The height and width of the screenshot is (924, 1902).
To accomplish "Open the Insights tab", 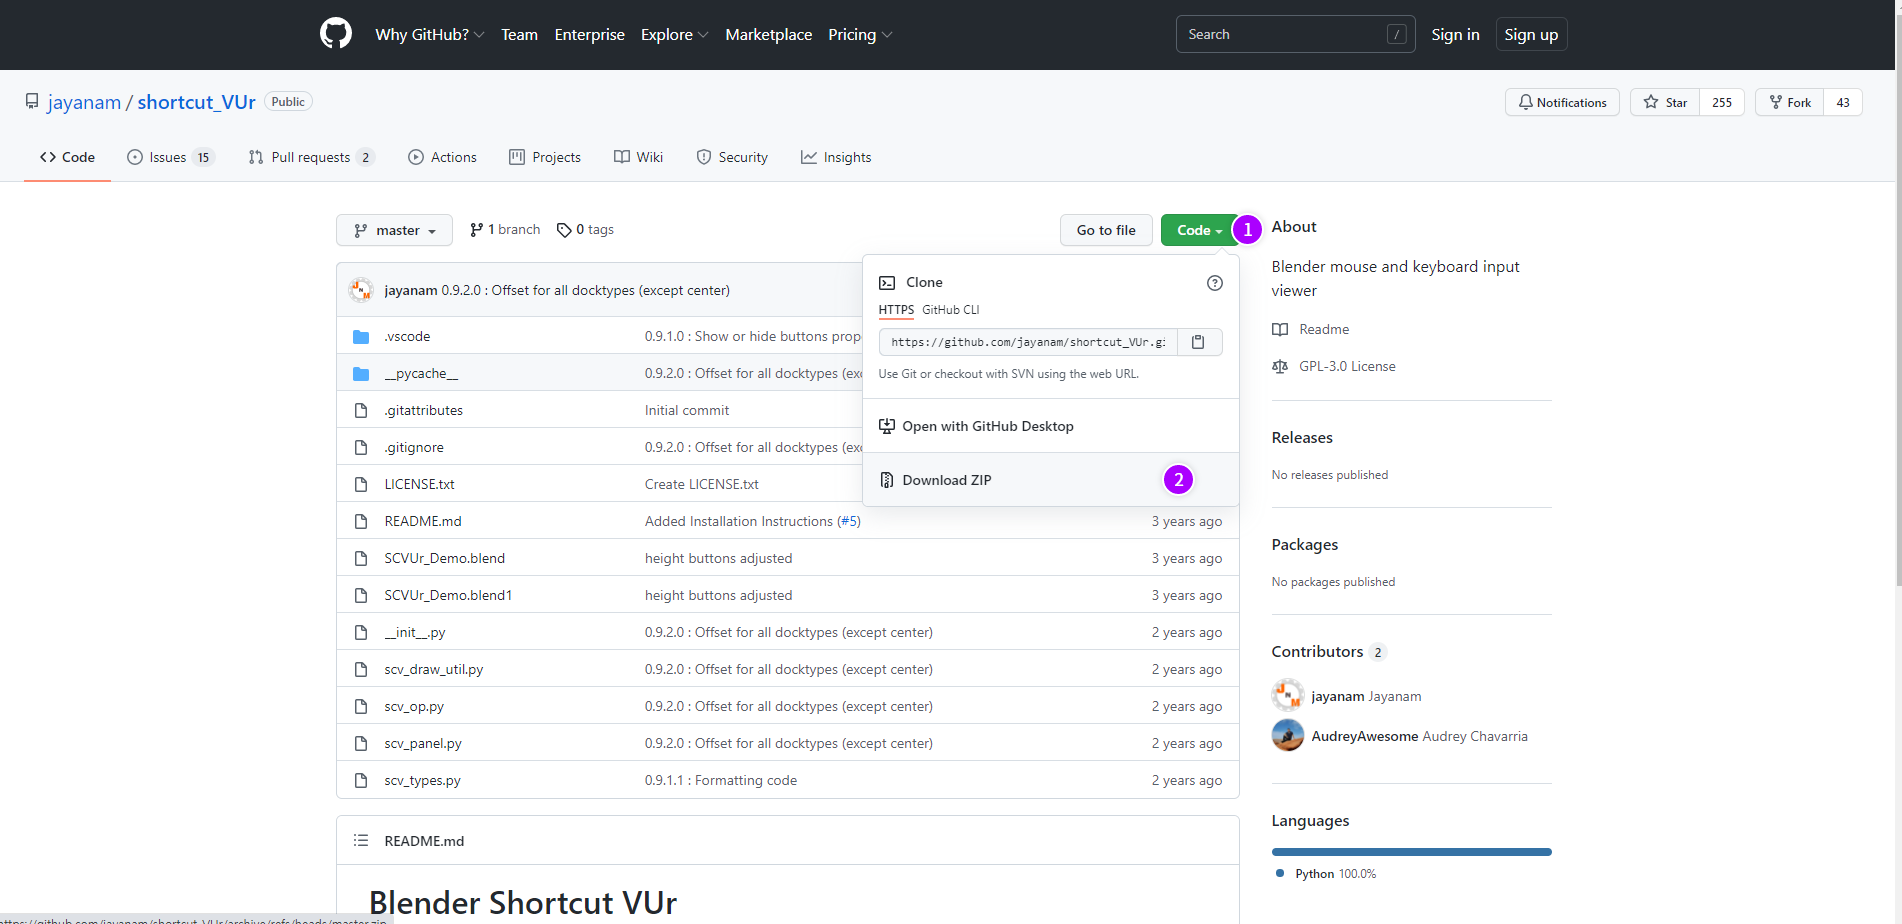I will (x=836, y=157).
